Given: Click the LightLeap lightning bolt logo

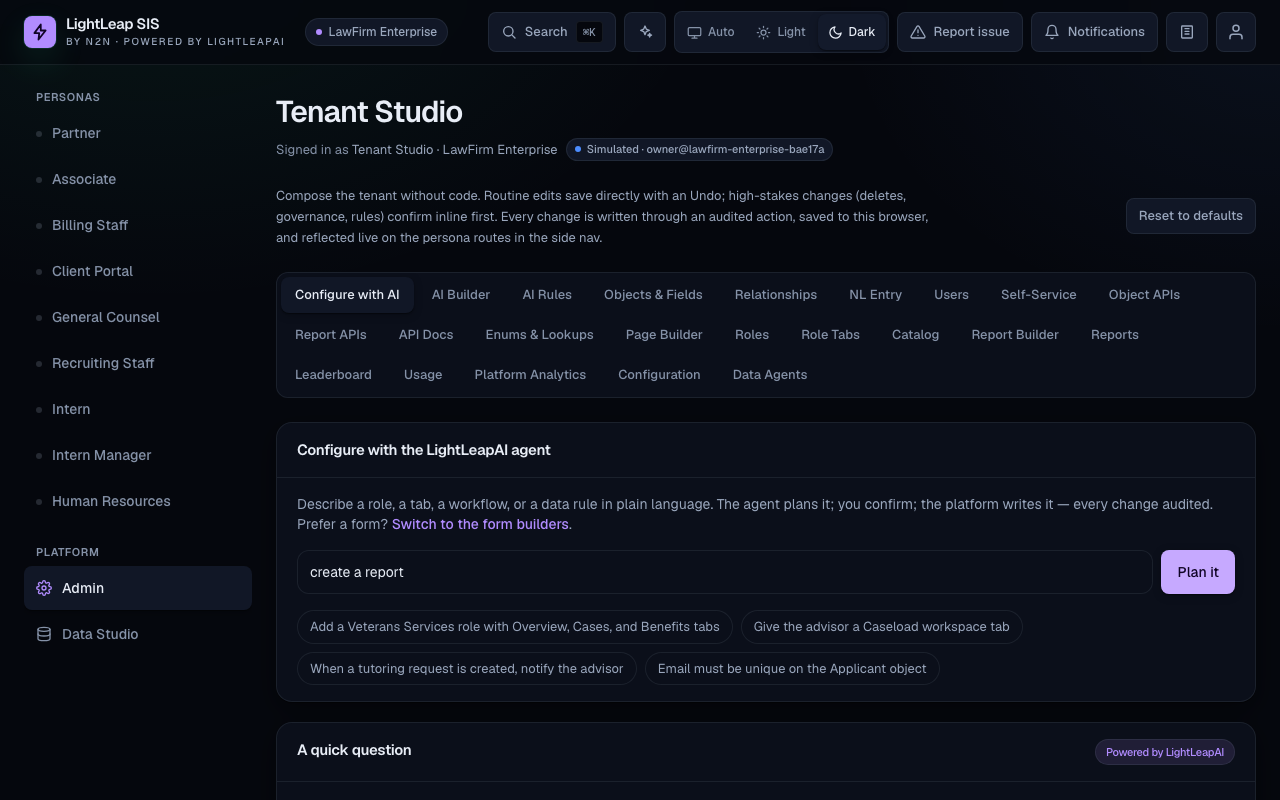Looking at the screenshot, I should (x=40, y=32).
